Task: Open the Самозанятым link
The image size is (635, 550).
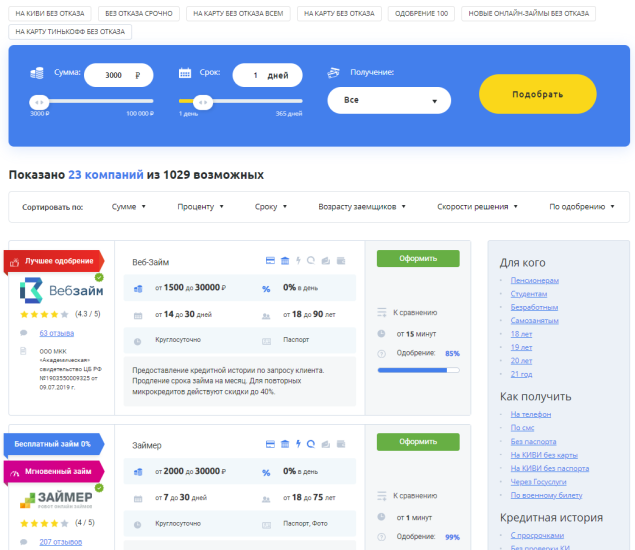Action: 535,320
